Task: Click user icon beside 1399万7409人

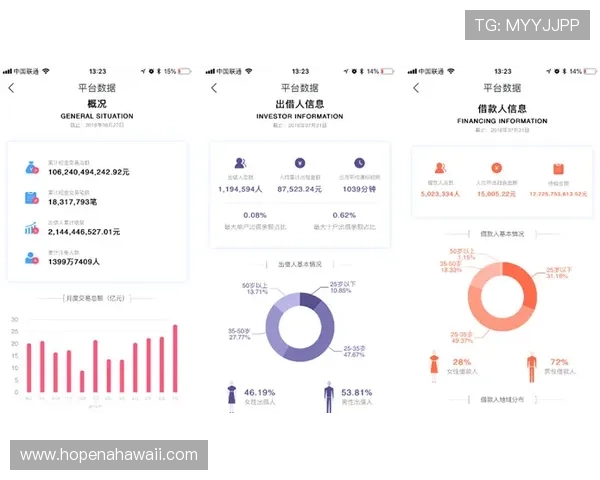Action: [32, 258]
